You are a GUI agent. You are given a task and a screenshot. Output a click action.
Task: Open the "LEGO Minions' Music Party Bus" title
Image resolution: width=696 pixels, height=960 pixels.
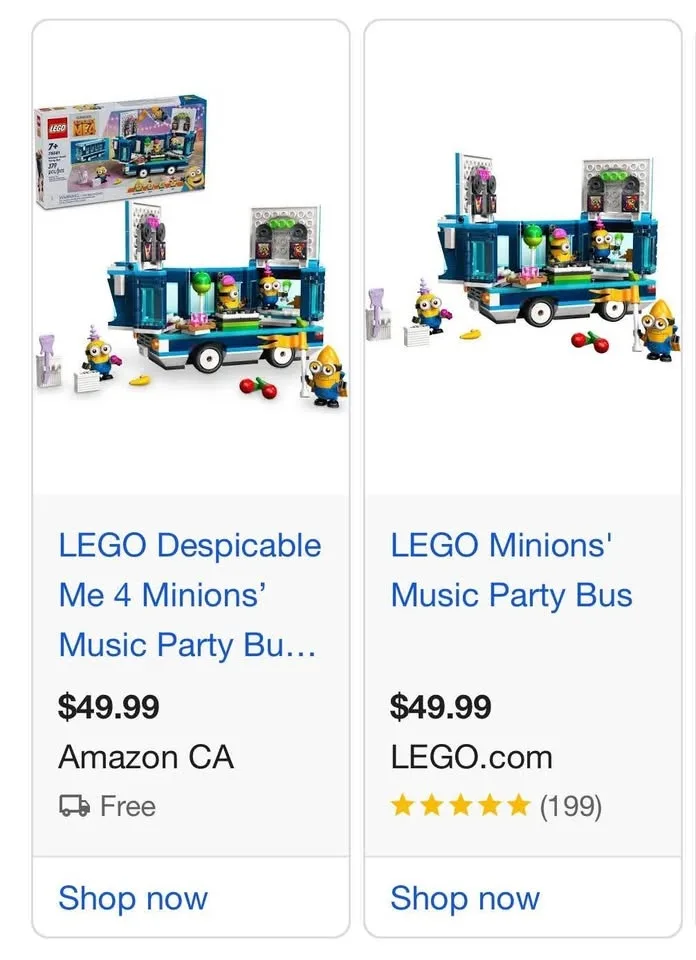(510, 570)
